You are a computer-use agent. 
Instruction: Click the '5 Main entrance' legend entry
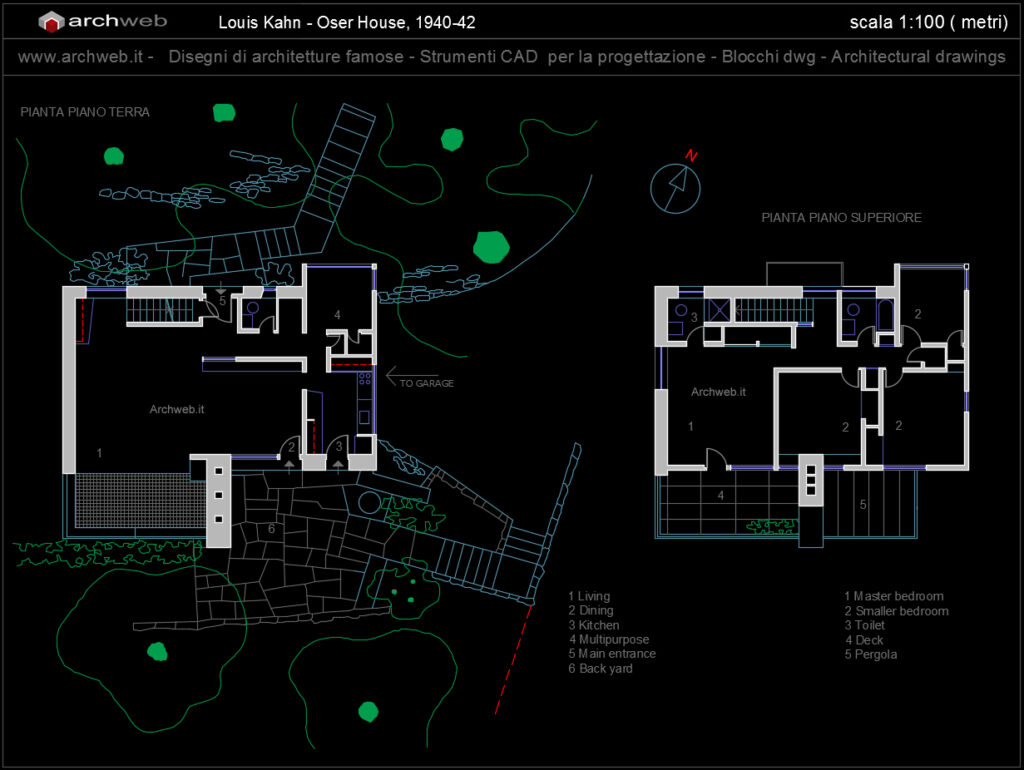point(612,654)
